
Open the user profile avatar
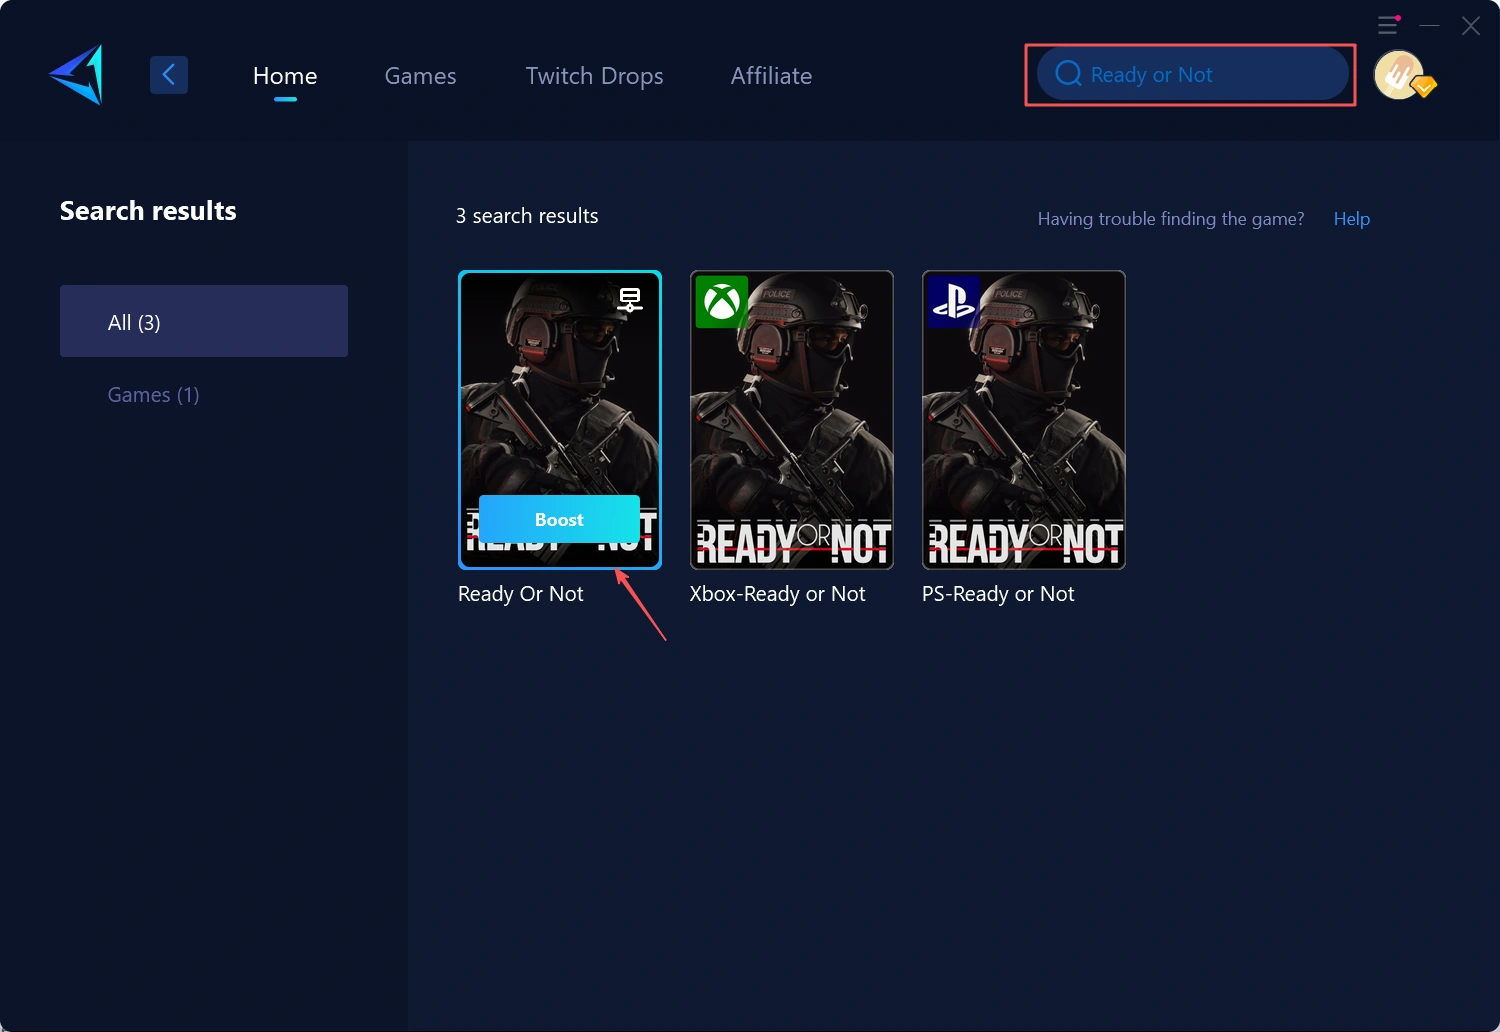(x=1400, y=75)
